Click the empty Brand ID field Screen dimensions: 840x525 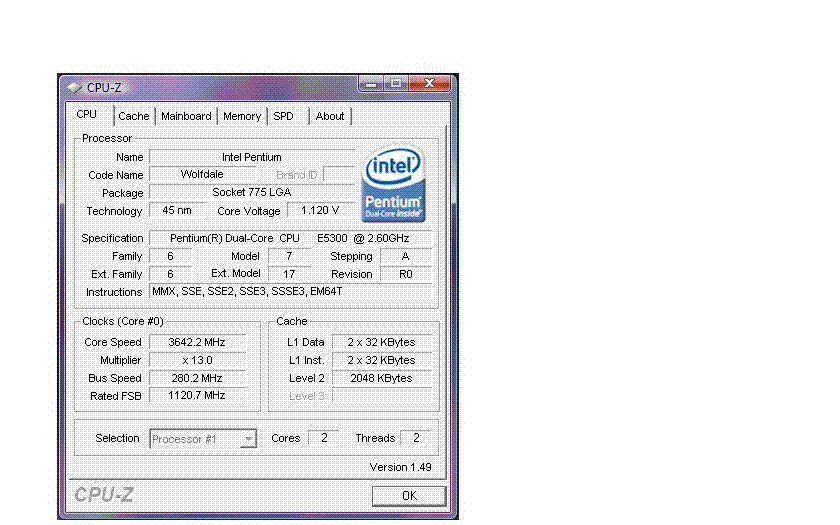339,175
